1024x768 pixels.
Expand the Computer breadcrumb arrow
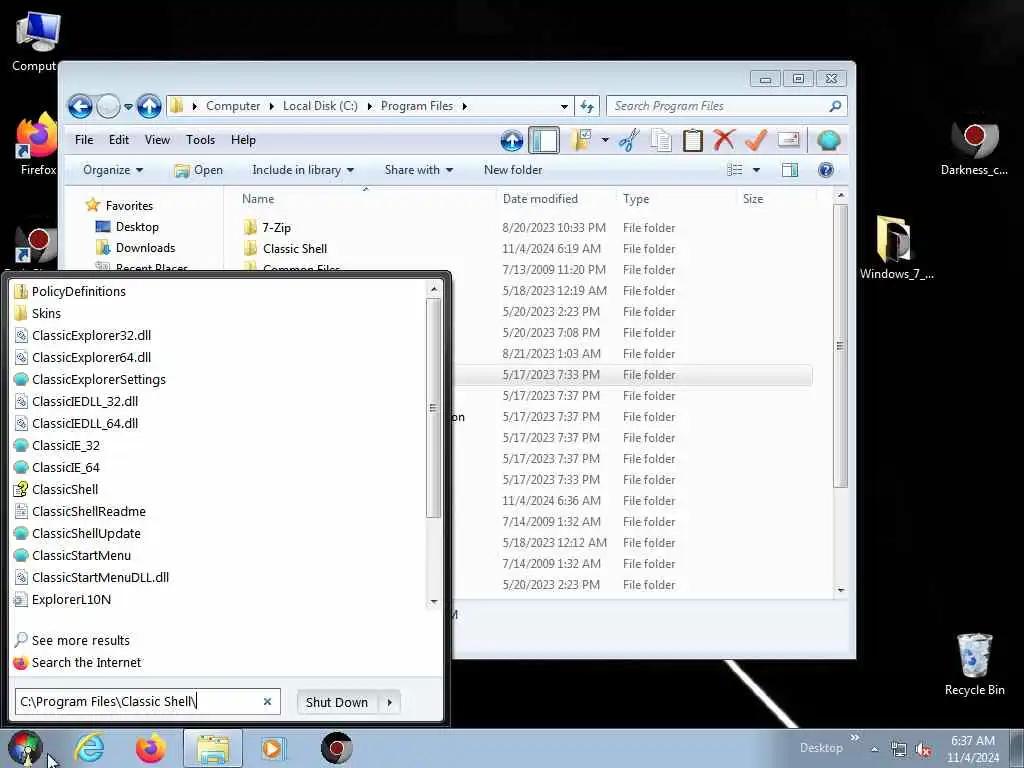point(272,106)
